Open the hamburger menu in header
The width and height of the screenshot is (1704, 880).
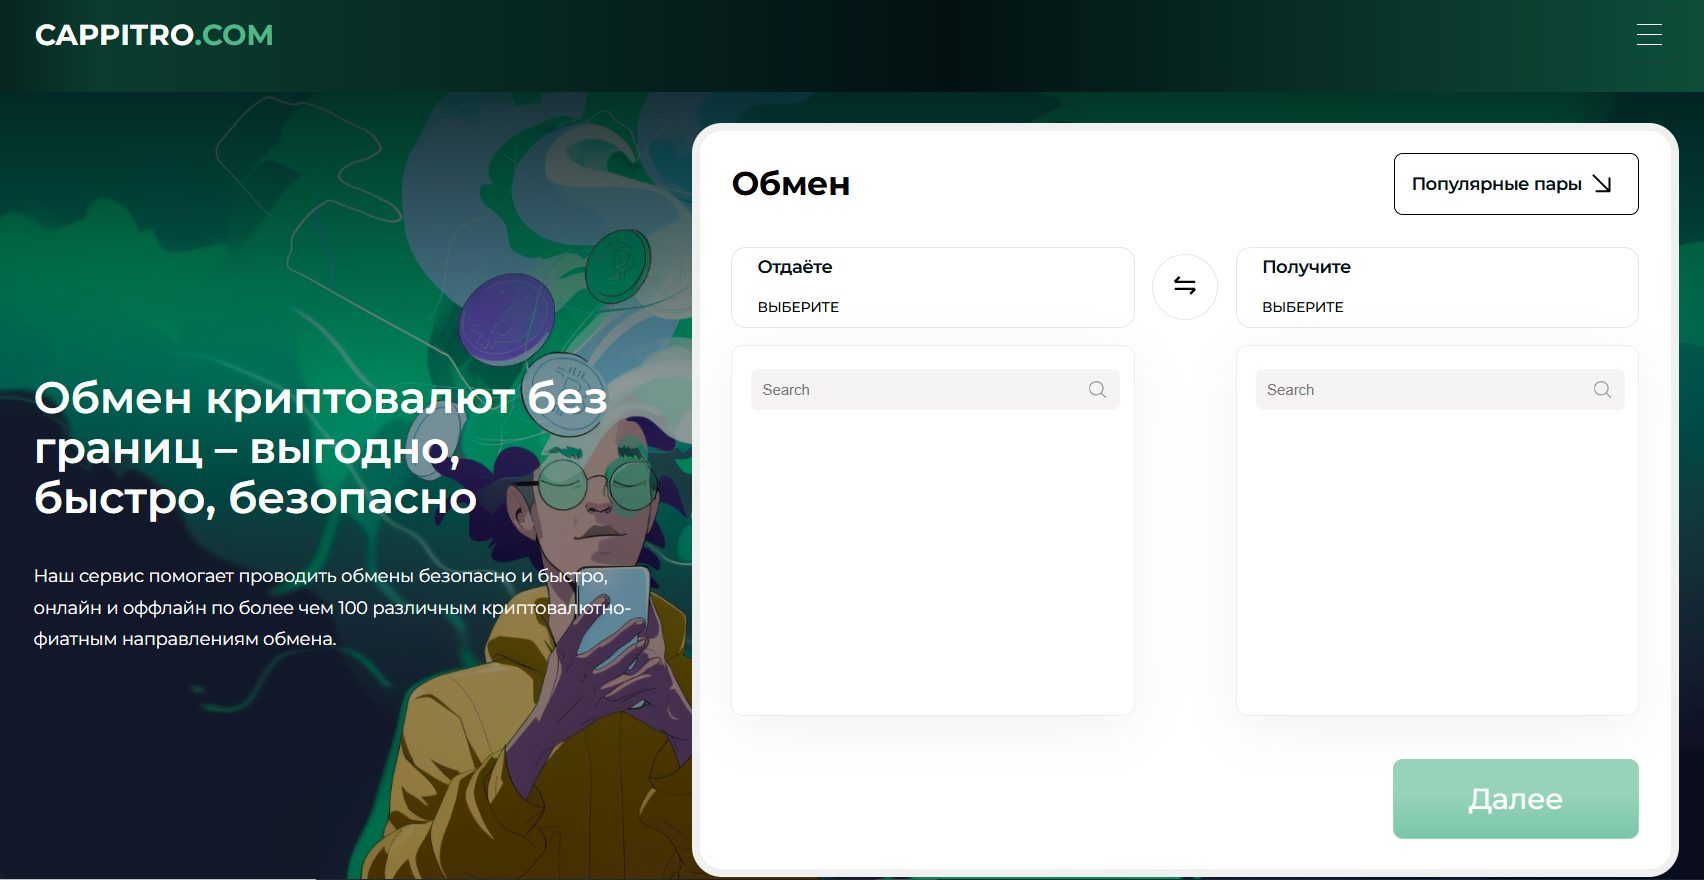pyautogui.click(x=1649, y=35)
